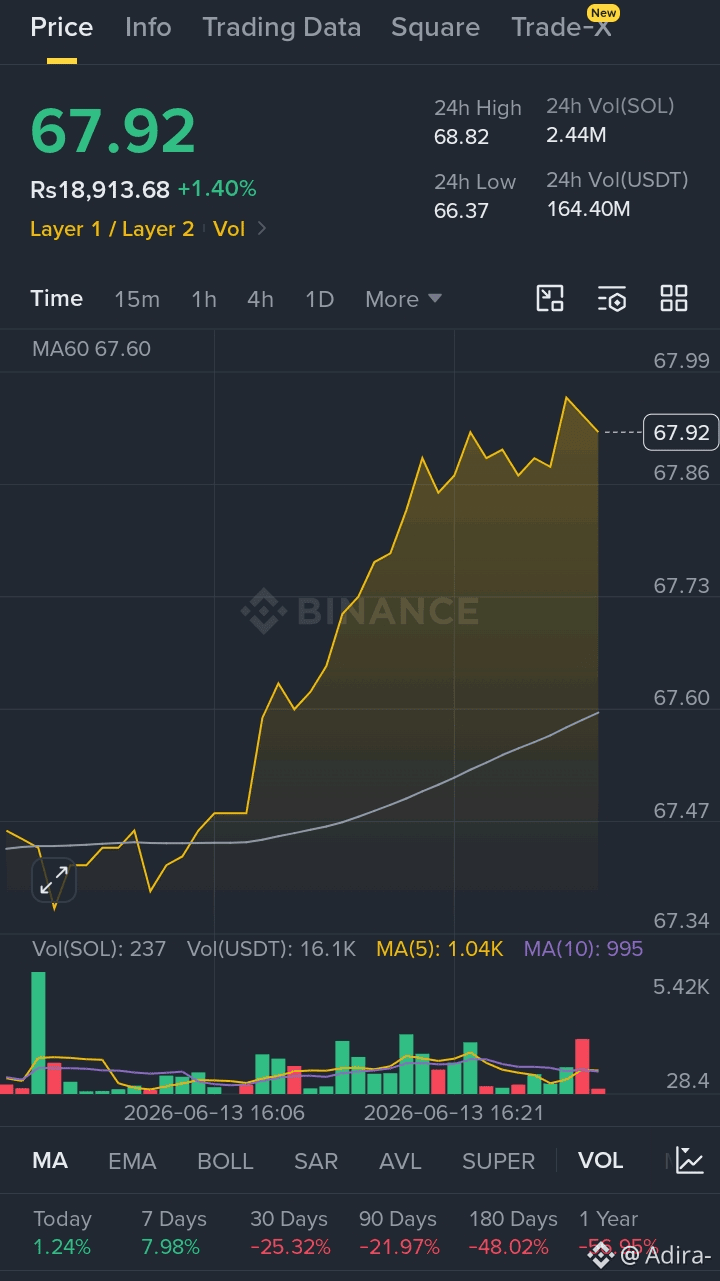Select the 1h chart interval
The height and width of the screenshot is (1281, 720).
[204, 299]
